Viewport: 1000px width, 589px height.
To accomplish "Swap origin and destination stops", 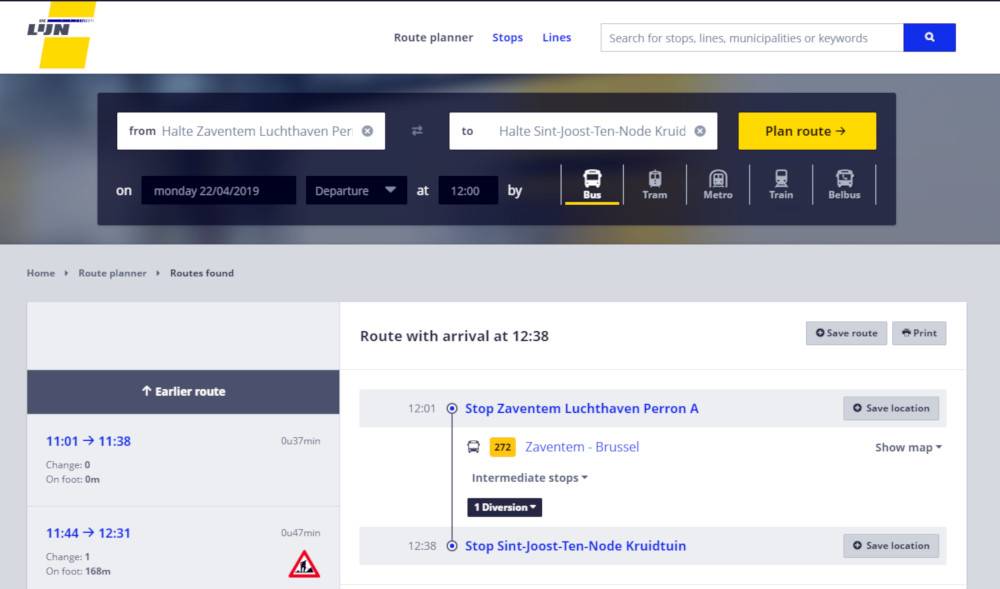I will click(x=417, y=131).
